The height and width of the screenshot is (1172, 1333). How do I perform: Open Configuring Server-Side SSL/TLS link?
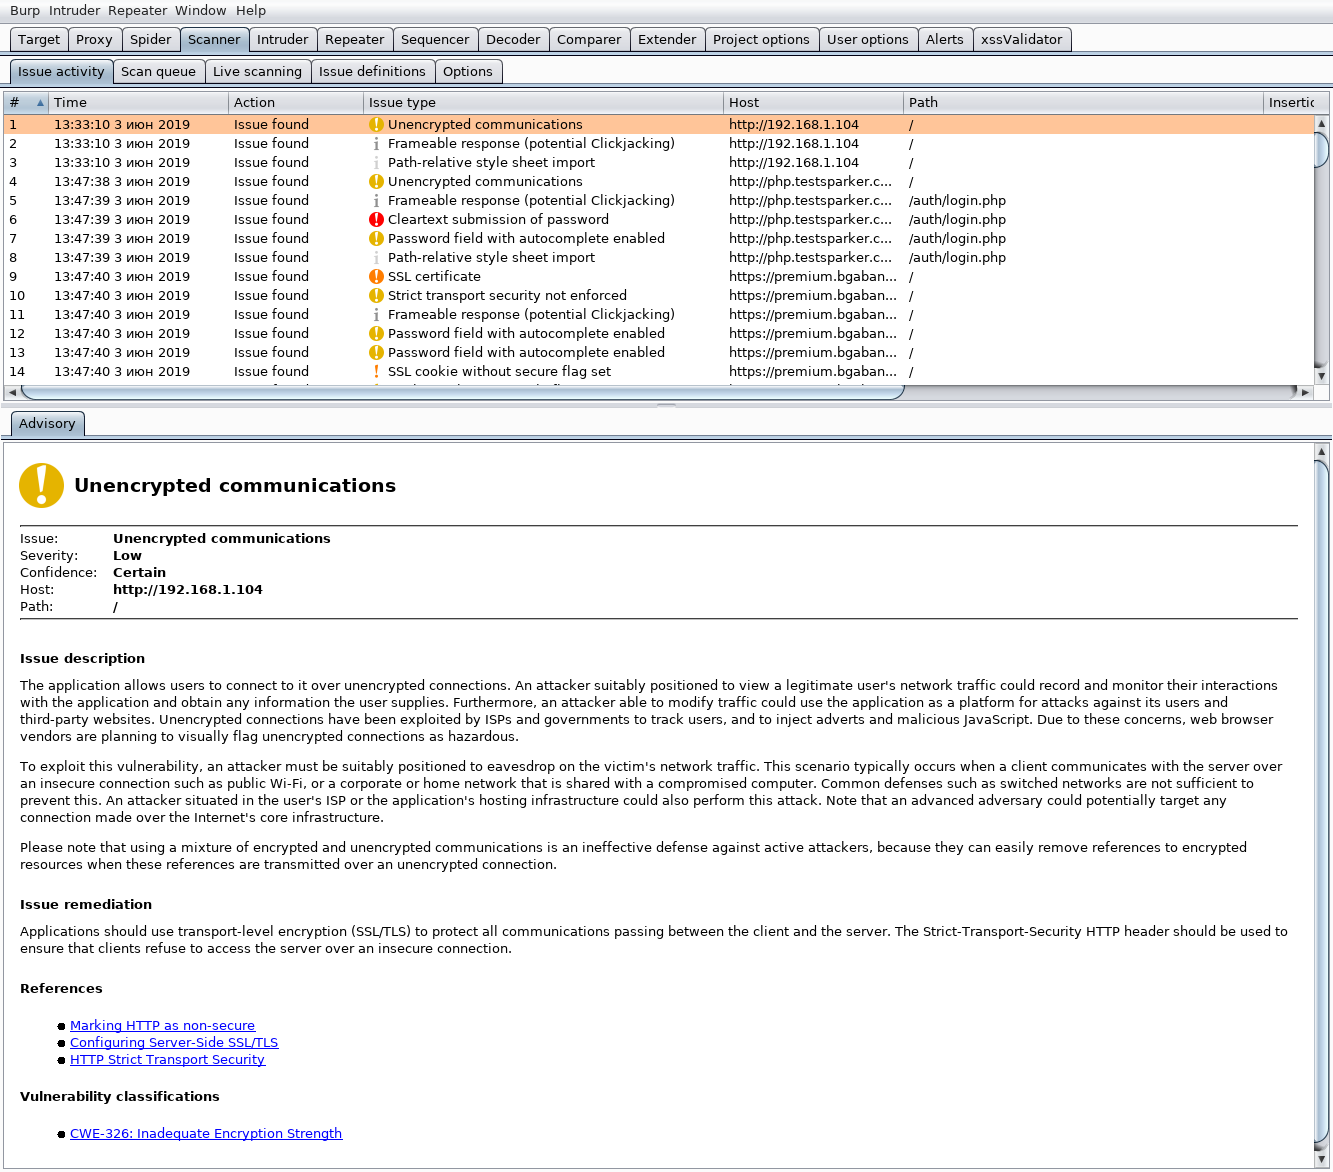point(174,1043)
